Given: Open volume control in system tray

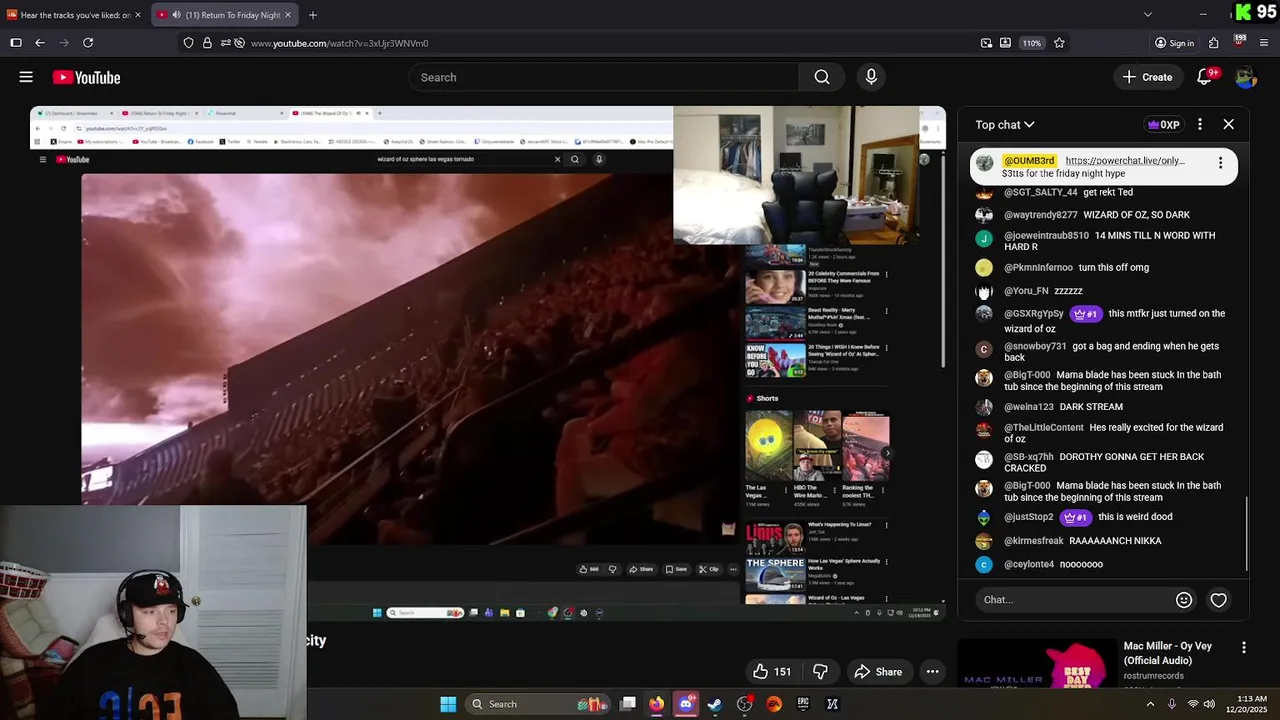Looking at the screenshot, I should 1209,704.
